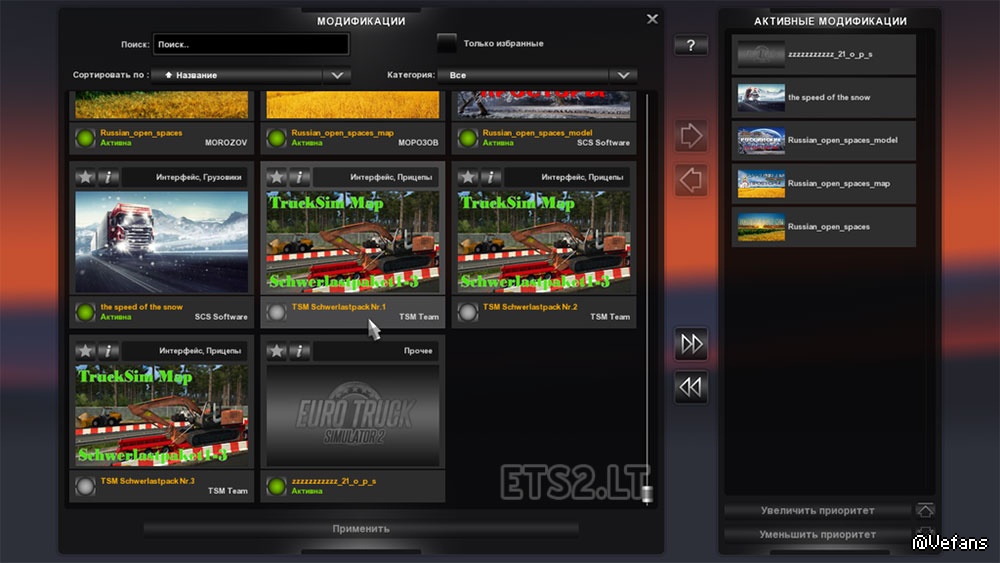
Task: Enable TSM Schwerlastpack Nr.1 mod
Action: pos(276,312)
